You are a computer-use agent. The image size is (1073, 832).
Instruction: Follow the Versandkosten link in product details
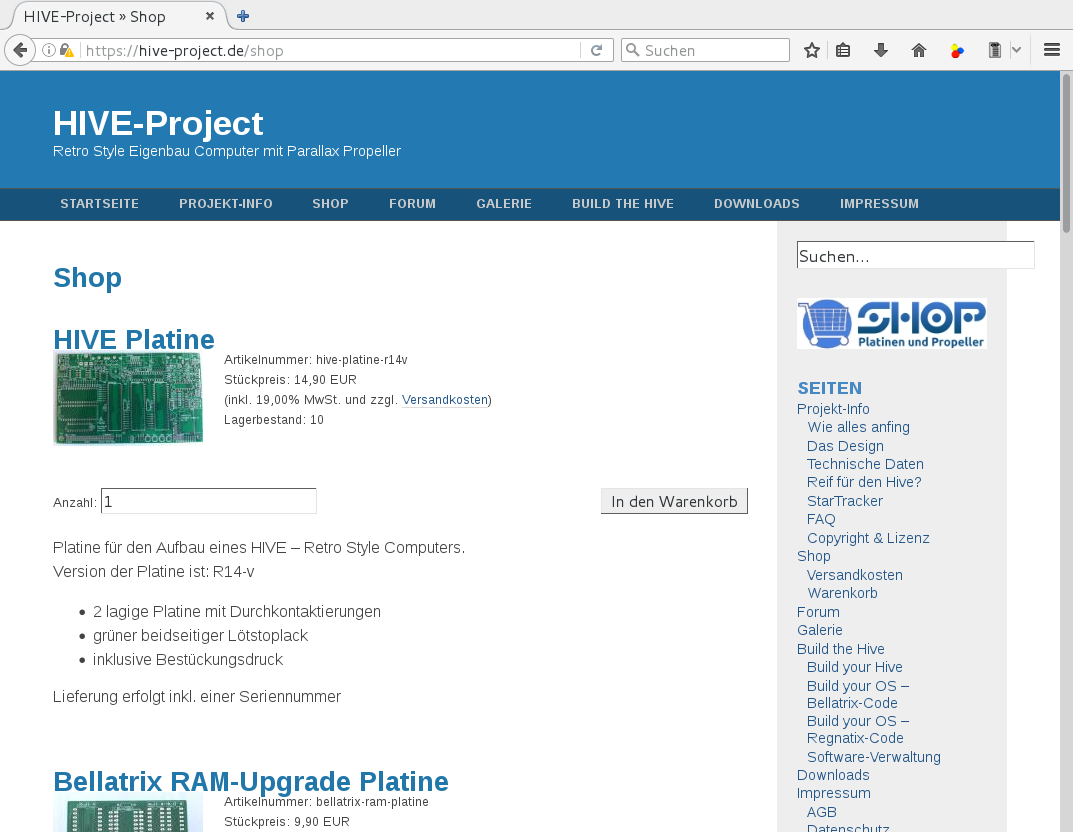click(x=445, y=400)
